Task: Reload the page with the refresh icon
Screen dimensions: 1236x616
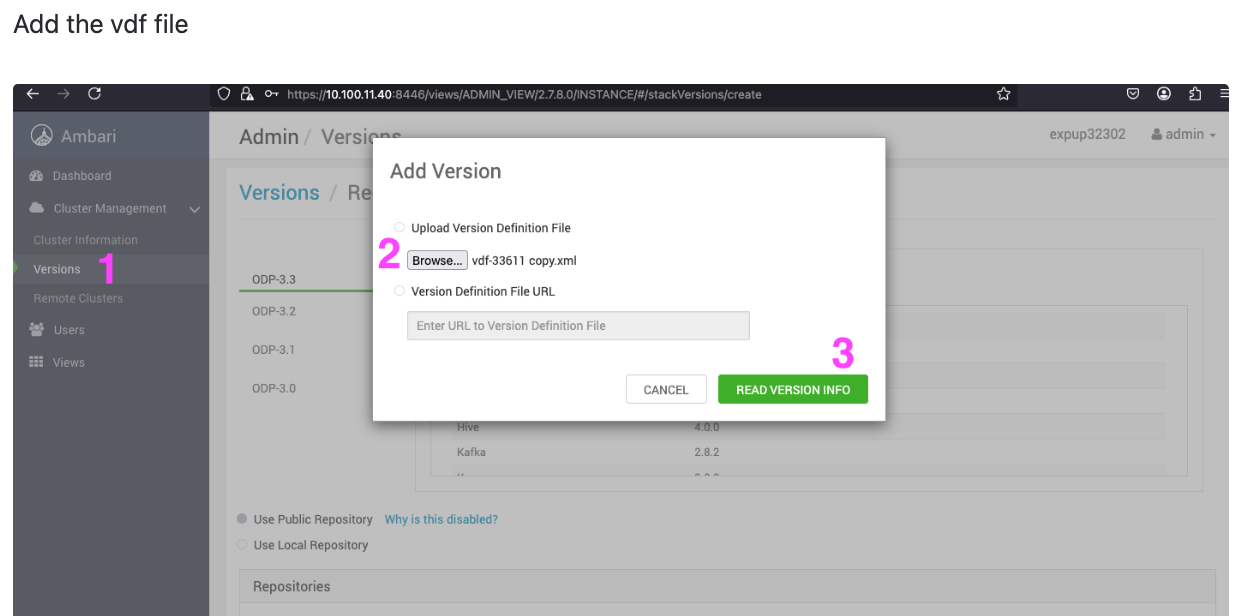Action: 95,94
